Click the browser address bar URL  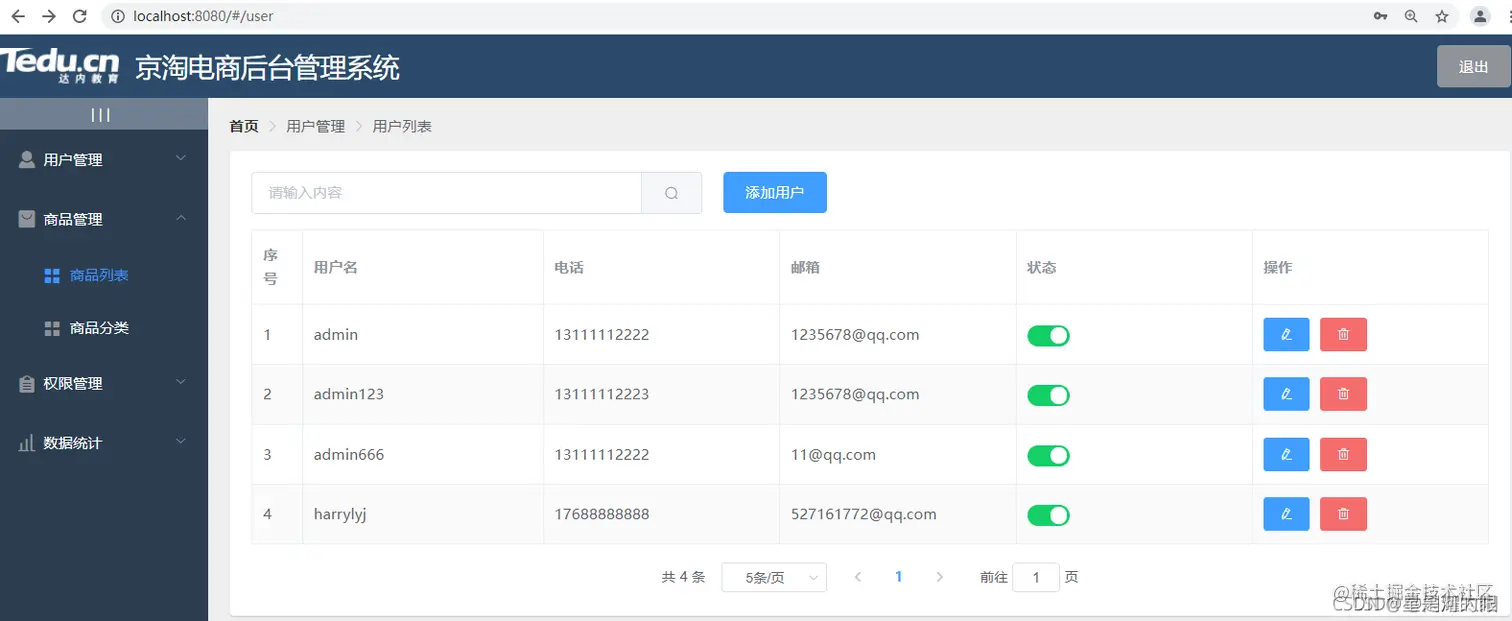click(203, 16)
